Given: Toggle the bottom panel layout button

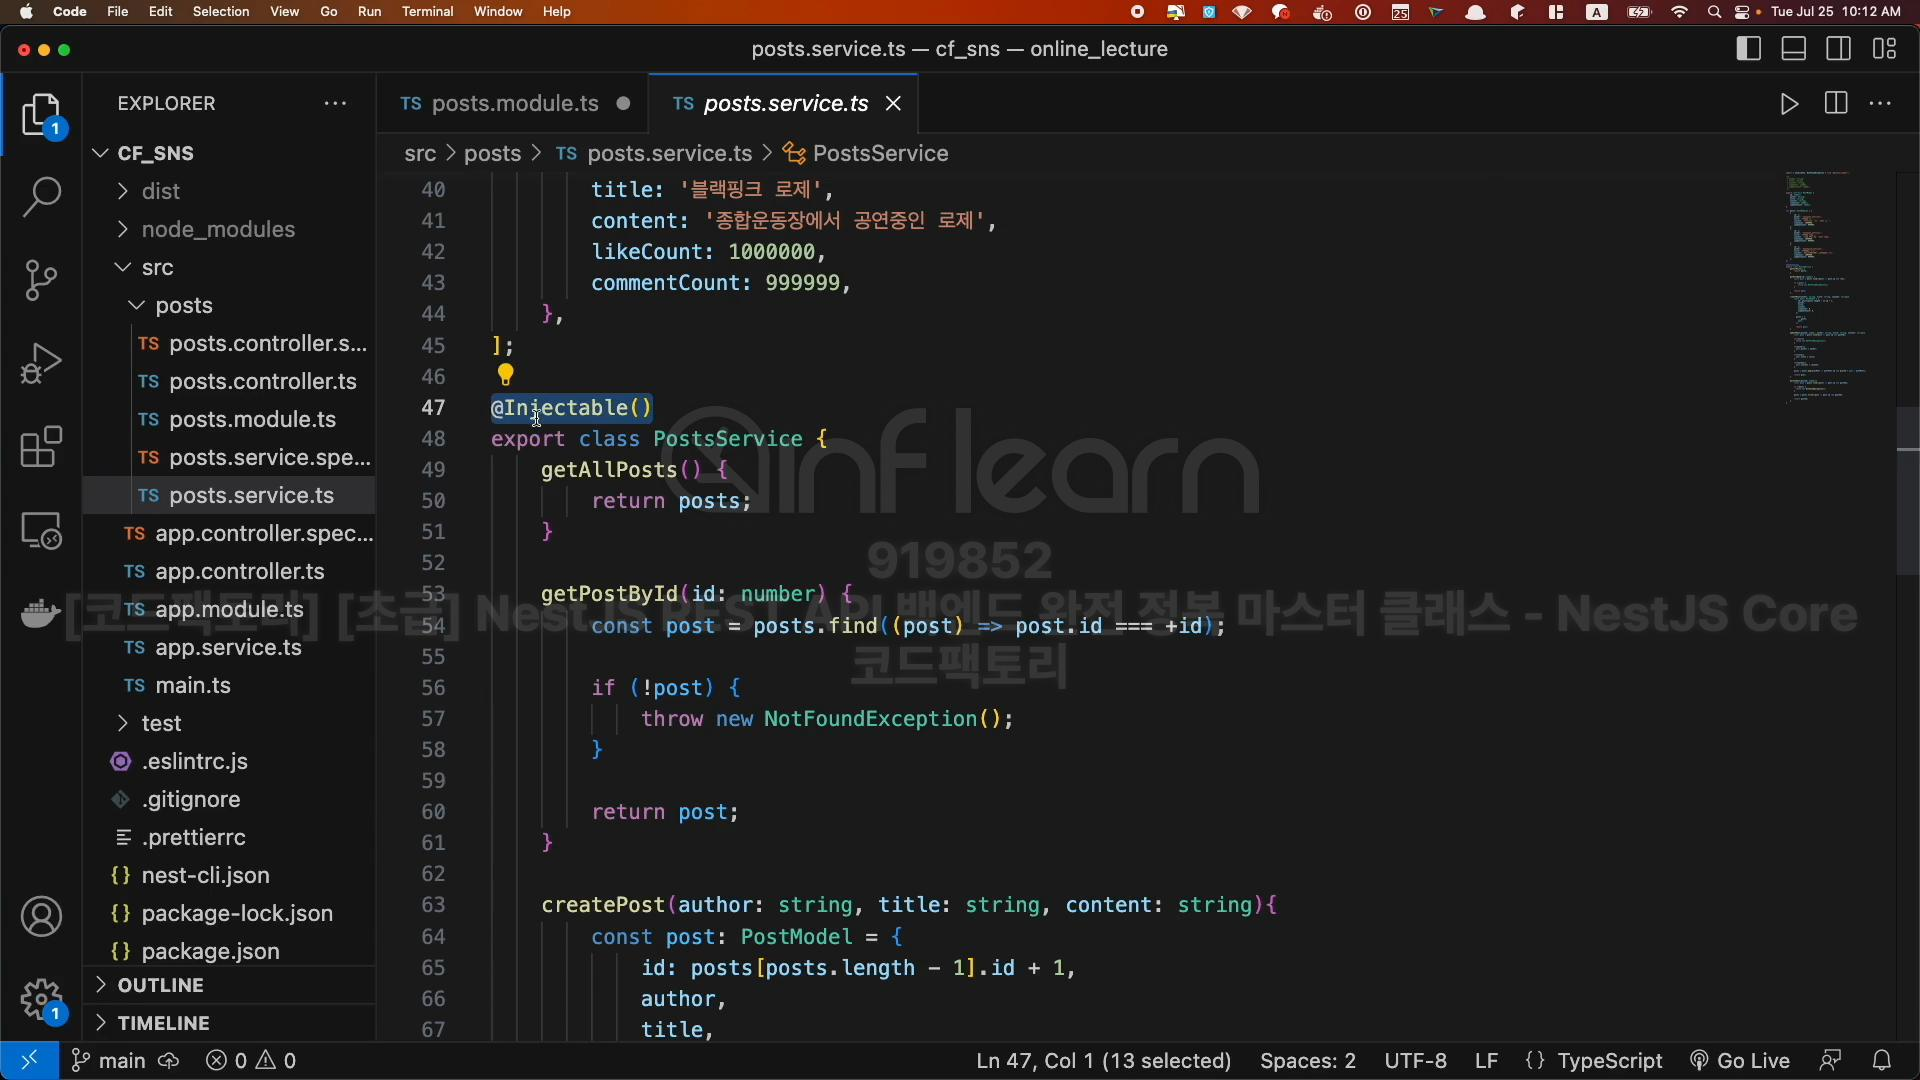Looking at the screenshot, I should pos(1794,49).
